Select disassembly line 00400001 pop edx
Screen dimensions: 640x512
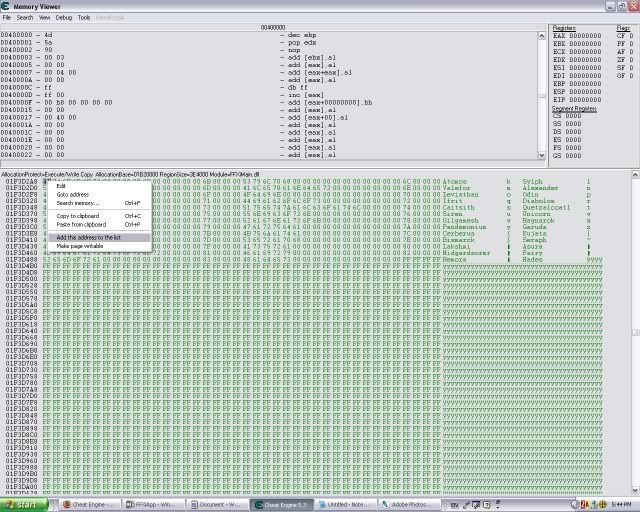click(269, 42)
